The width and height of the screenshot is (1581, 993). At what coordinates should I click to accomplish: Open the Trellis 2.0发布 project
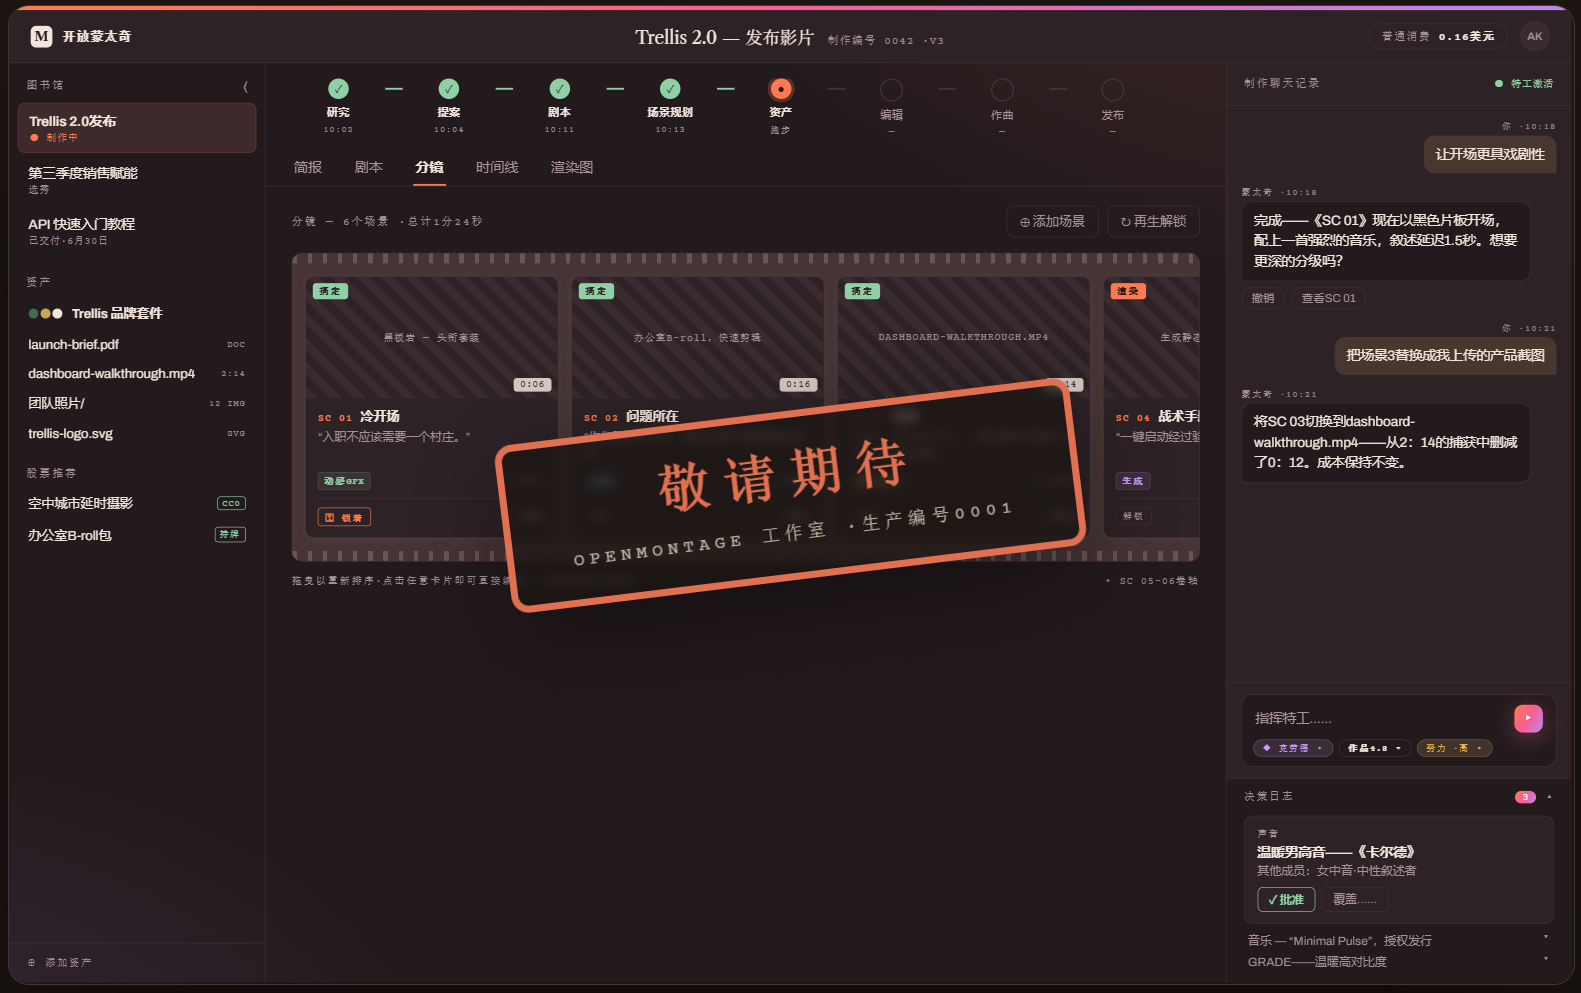[x=137, y=128]
